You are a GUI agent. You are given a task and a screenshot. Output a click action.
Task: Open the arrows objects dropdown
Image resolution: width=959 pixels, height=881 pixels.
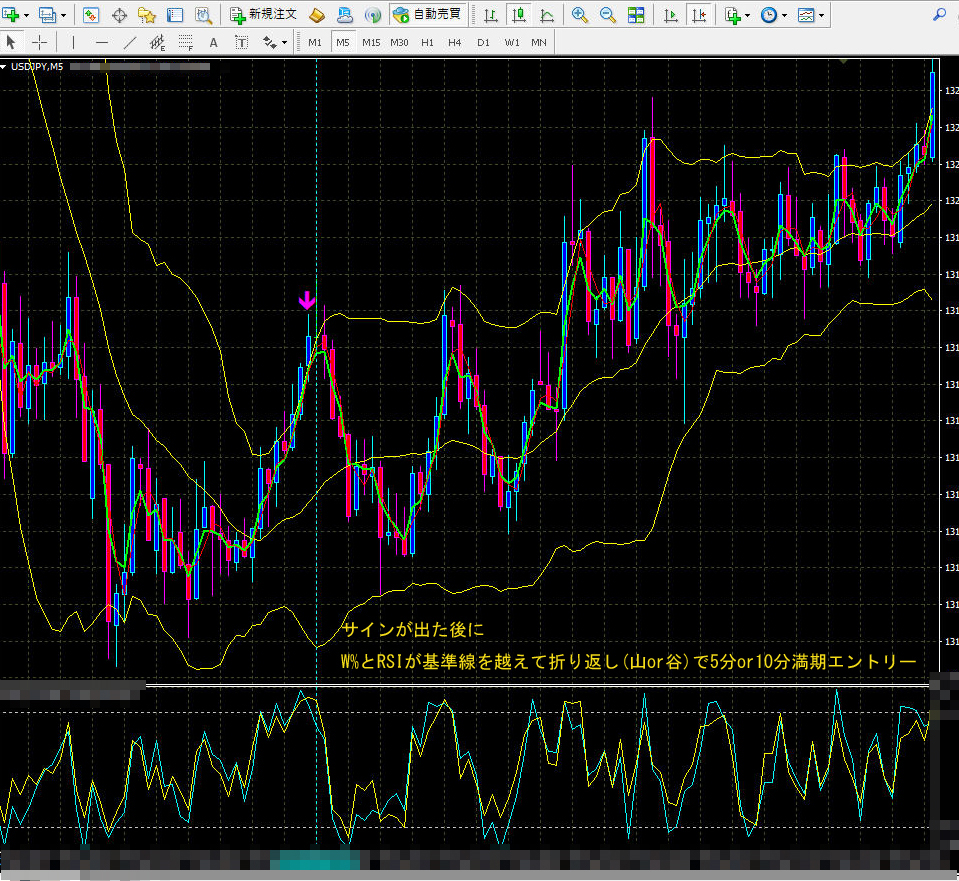285,42
